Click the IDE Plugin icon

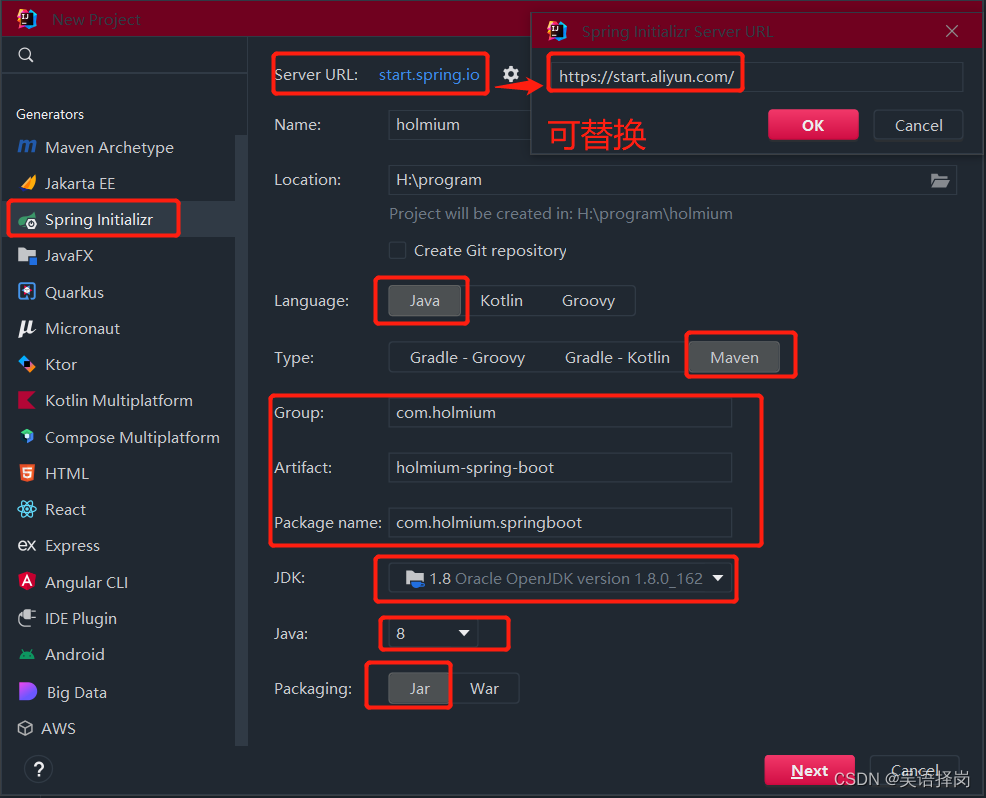[27, 618]
